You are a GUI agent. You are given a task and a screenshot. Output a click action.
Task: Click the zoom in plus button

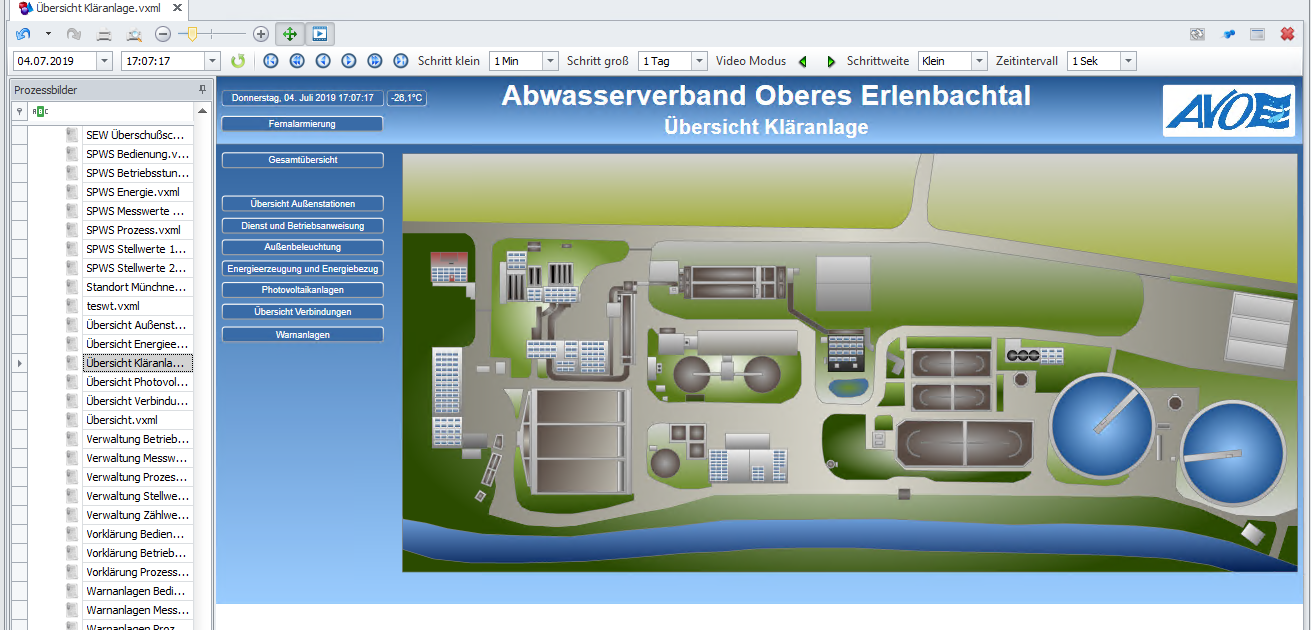point(261,34)
